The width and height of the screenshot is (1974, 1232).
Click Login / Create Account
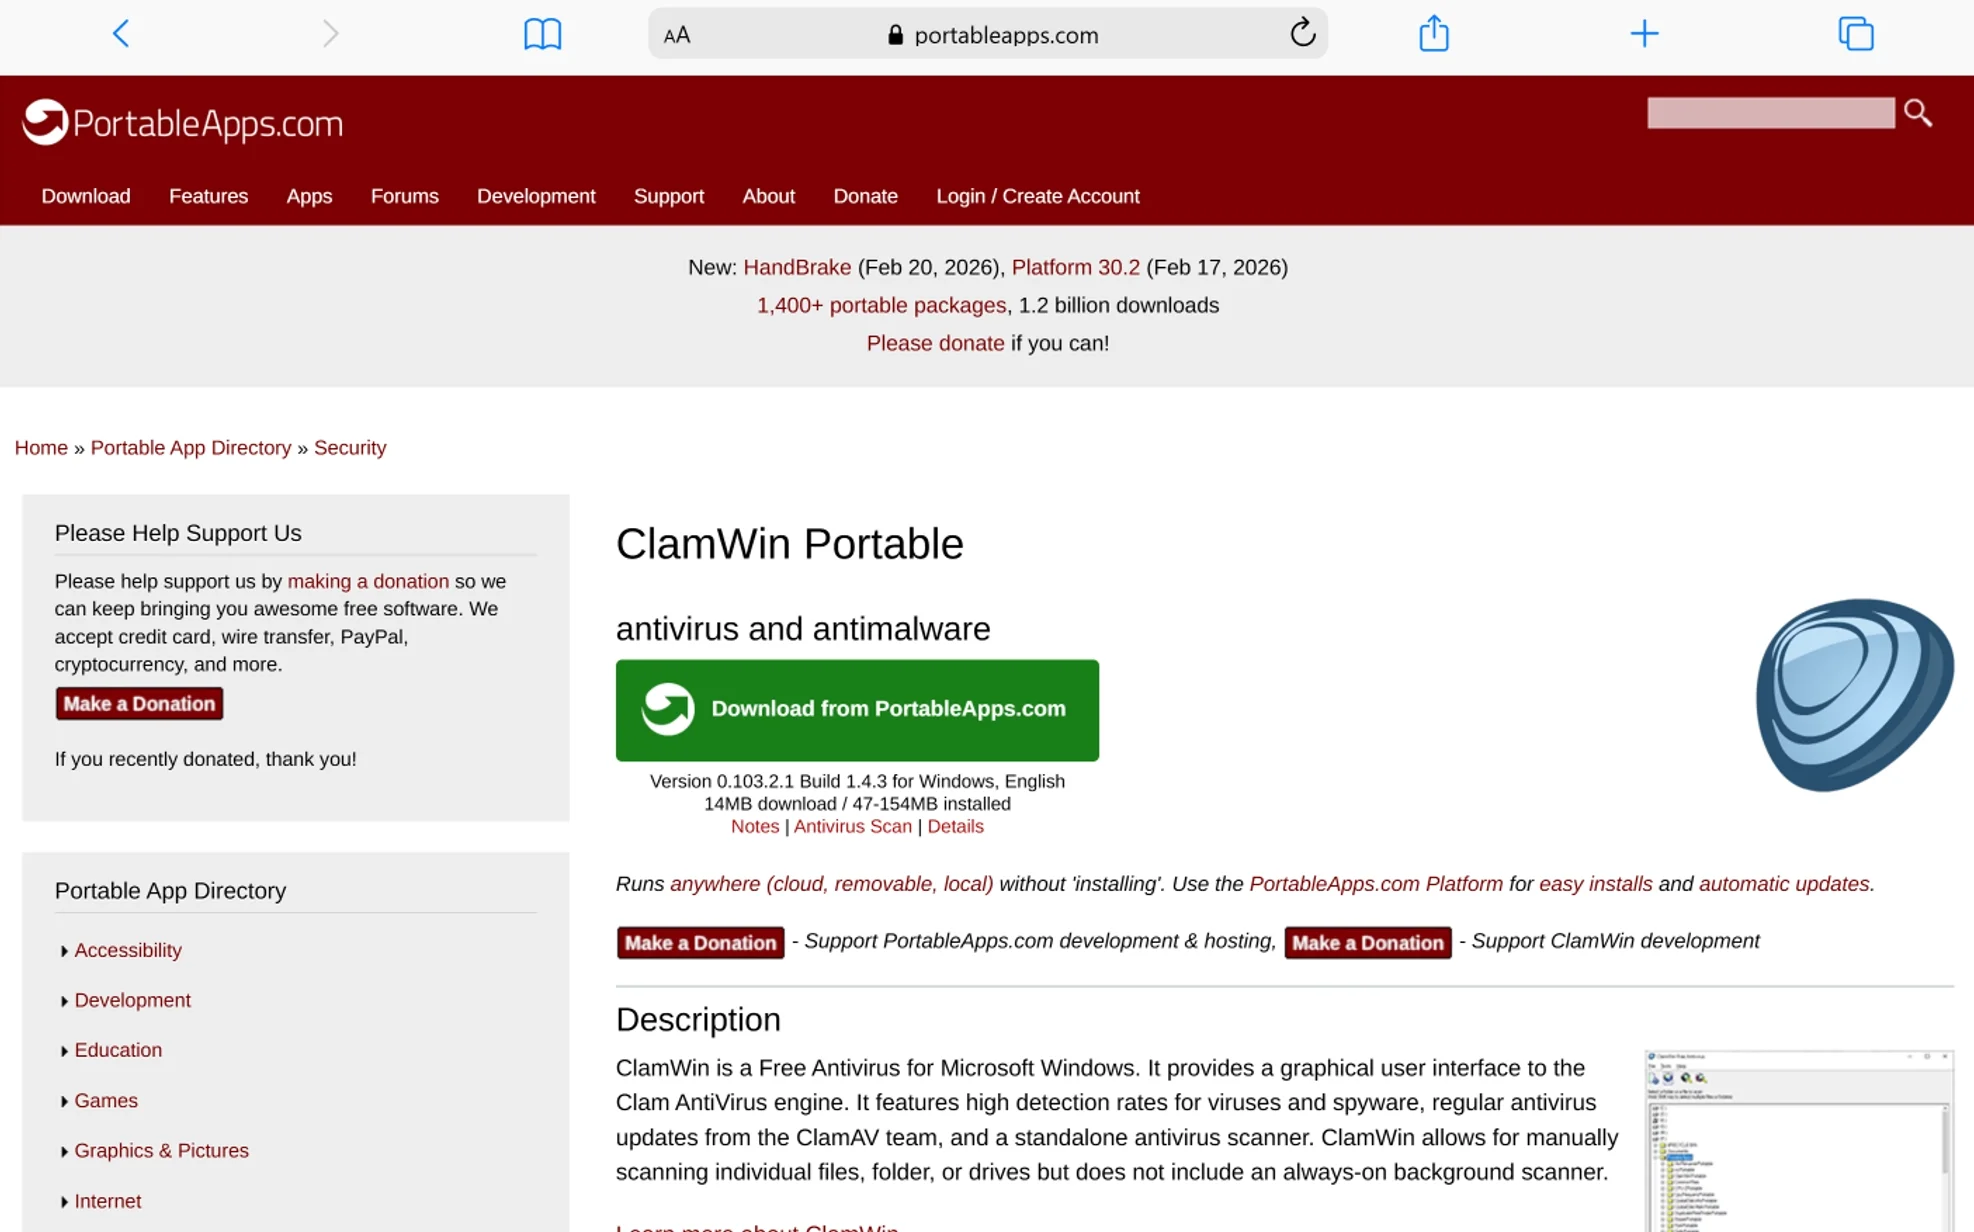1038,196
